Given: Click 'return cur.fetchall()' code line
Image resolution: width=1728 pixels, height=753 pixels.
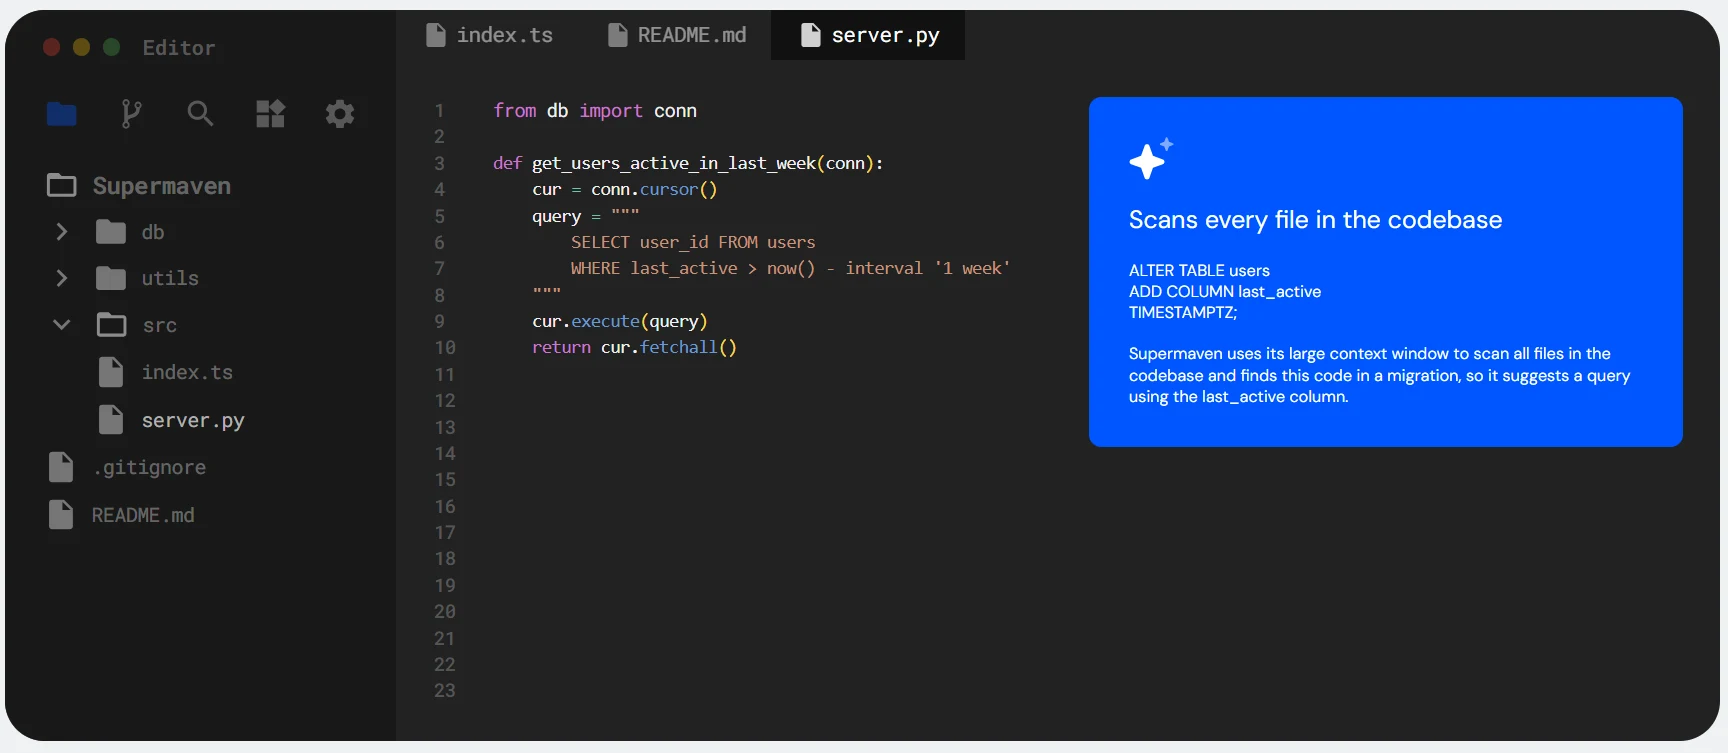Looking at the screenshot, I should [x=635, y=347].
